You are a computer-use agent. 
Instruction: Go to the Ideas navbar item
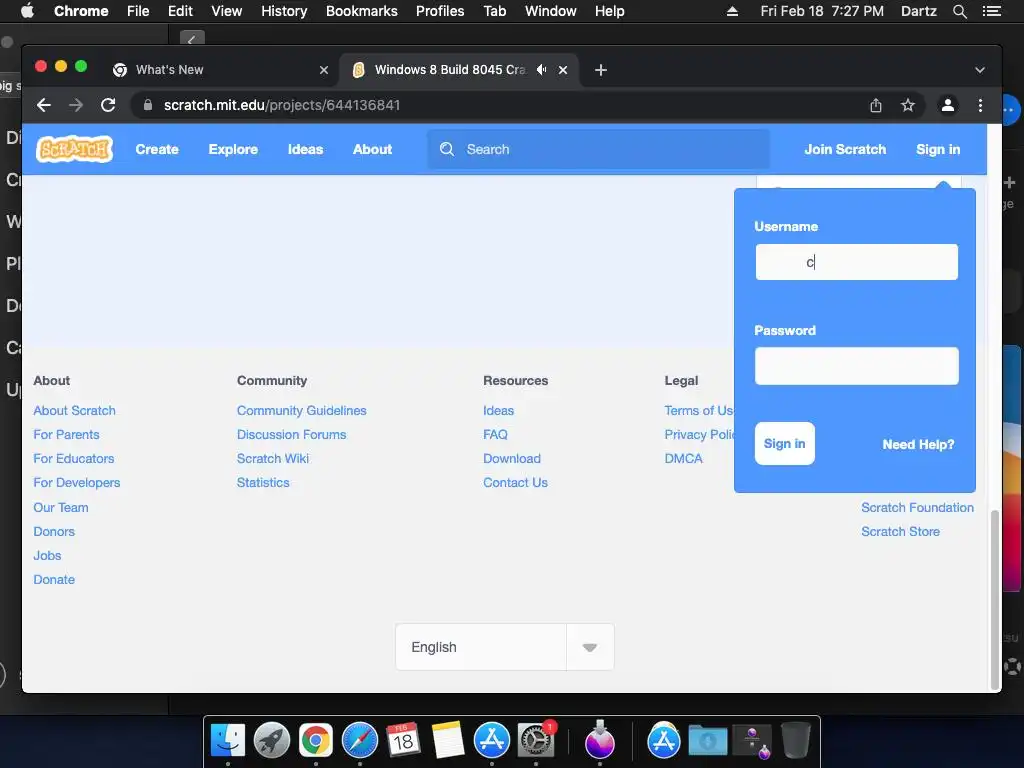click(306, 149)
